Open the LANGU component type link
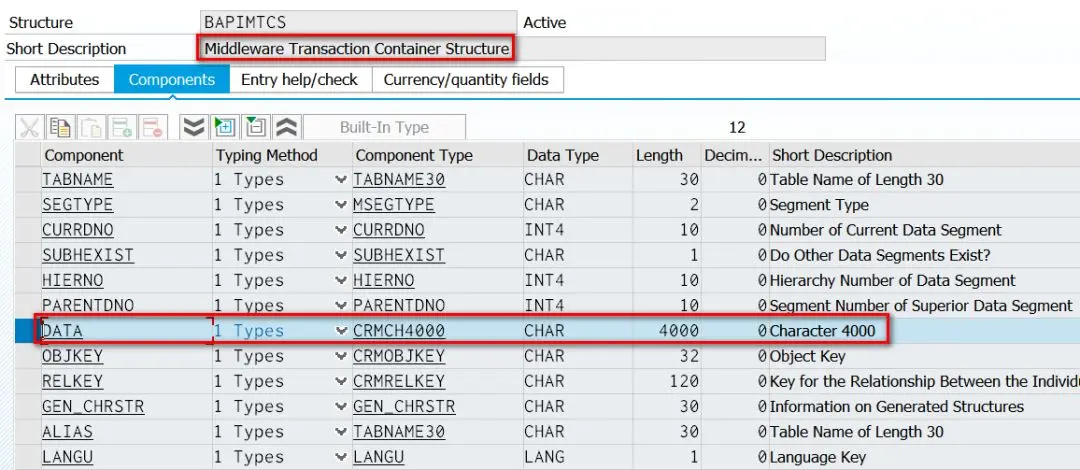 [378, 458]
